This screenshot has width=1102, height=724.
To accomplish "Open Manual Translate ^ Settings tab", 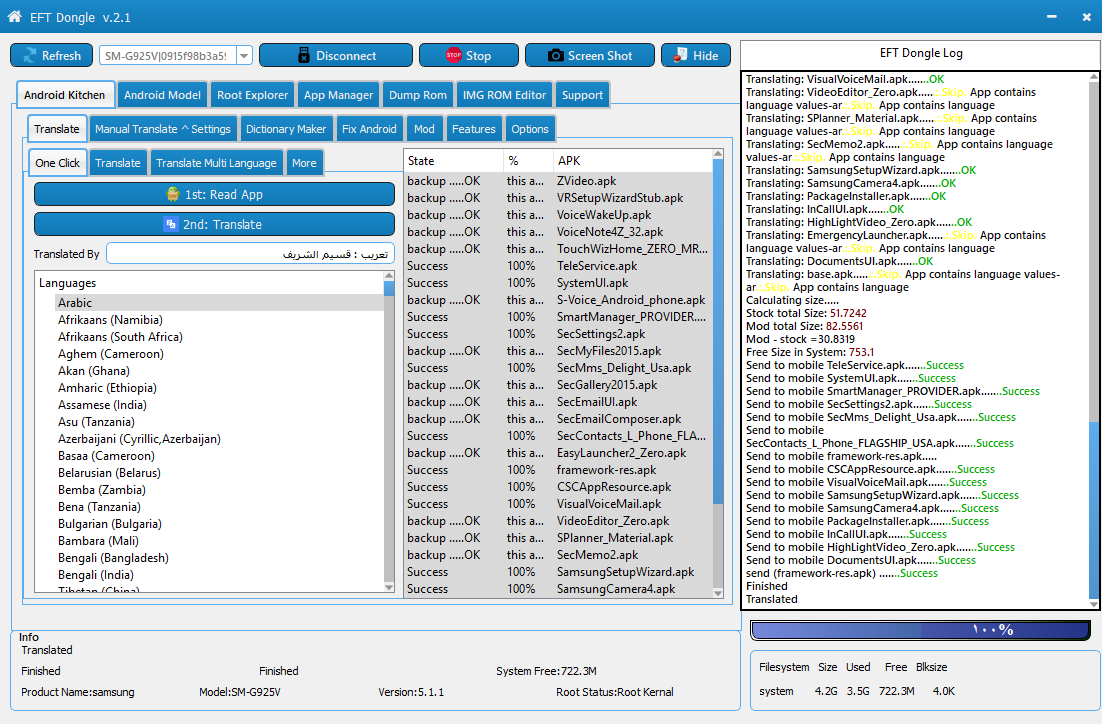I will point(163,129).
